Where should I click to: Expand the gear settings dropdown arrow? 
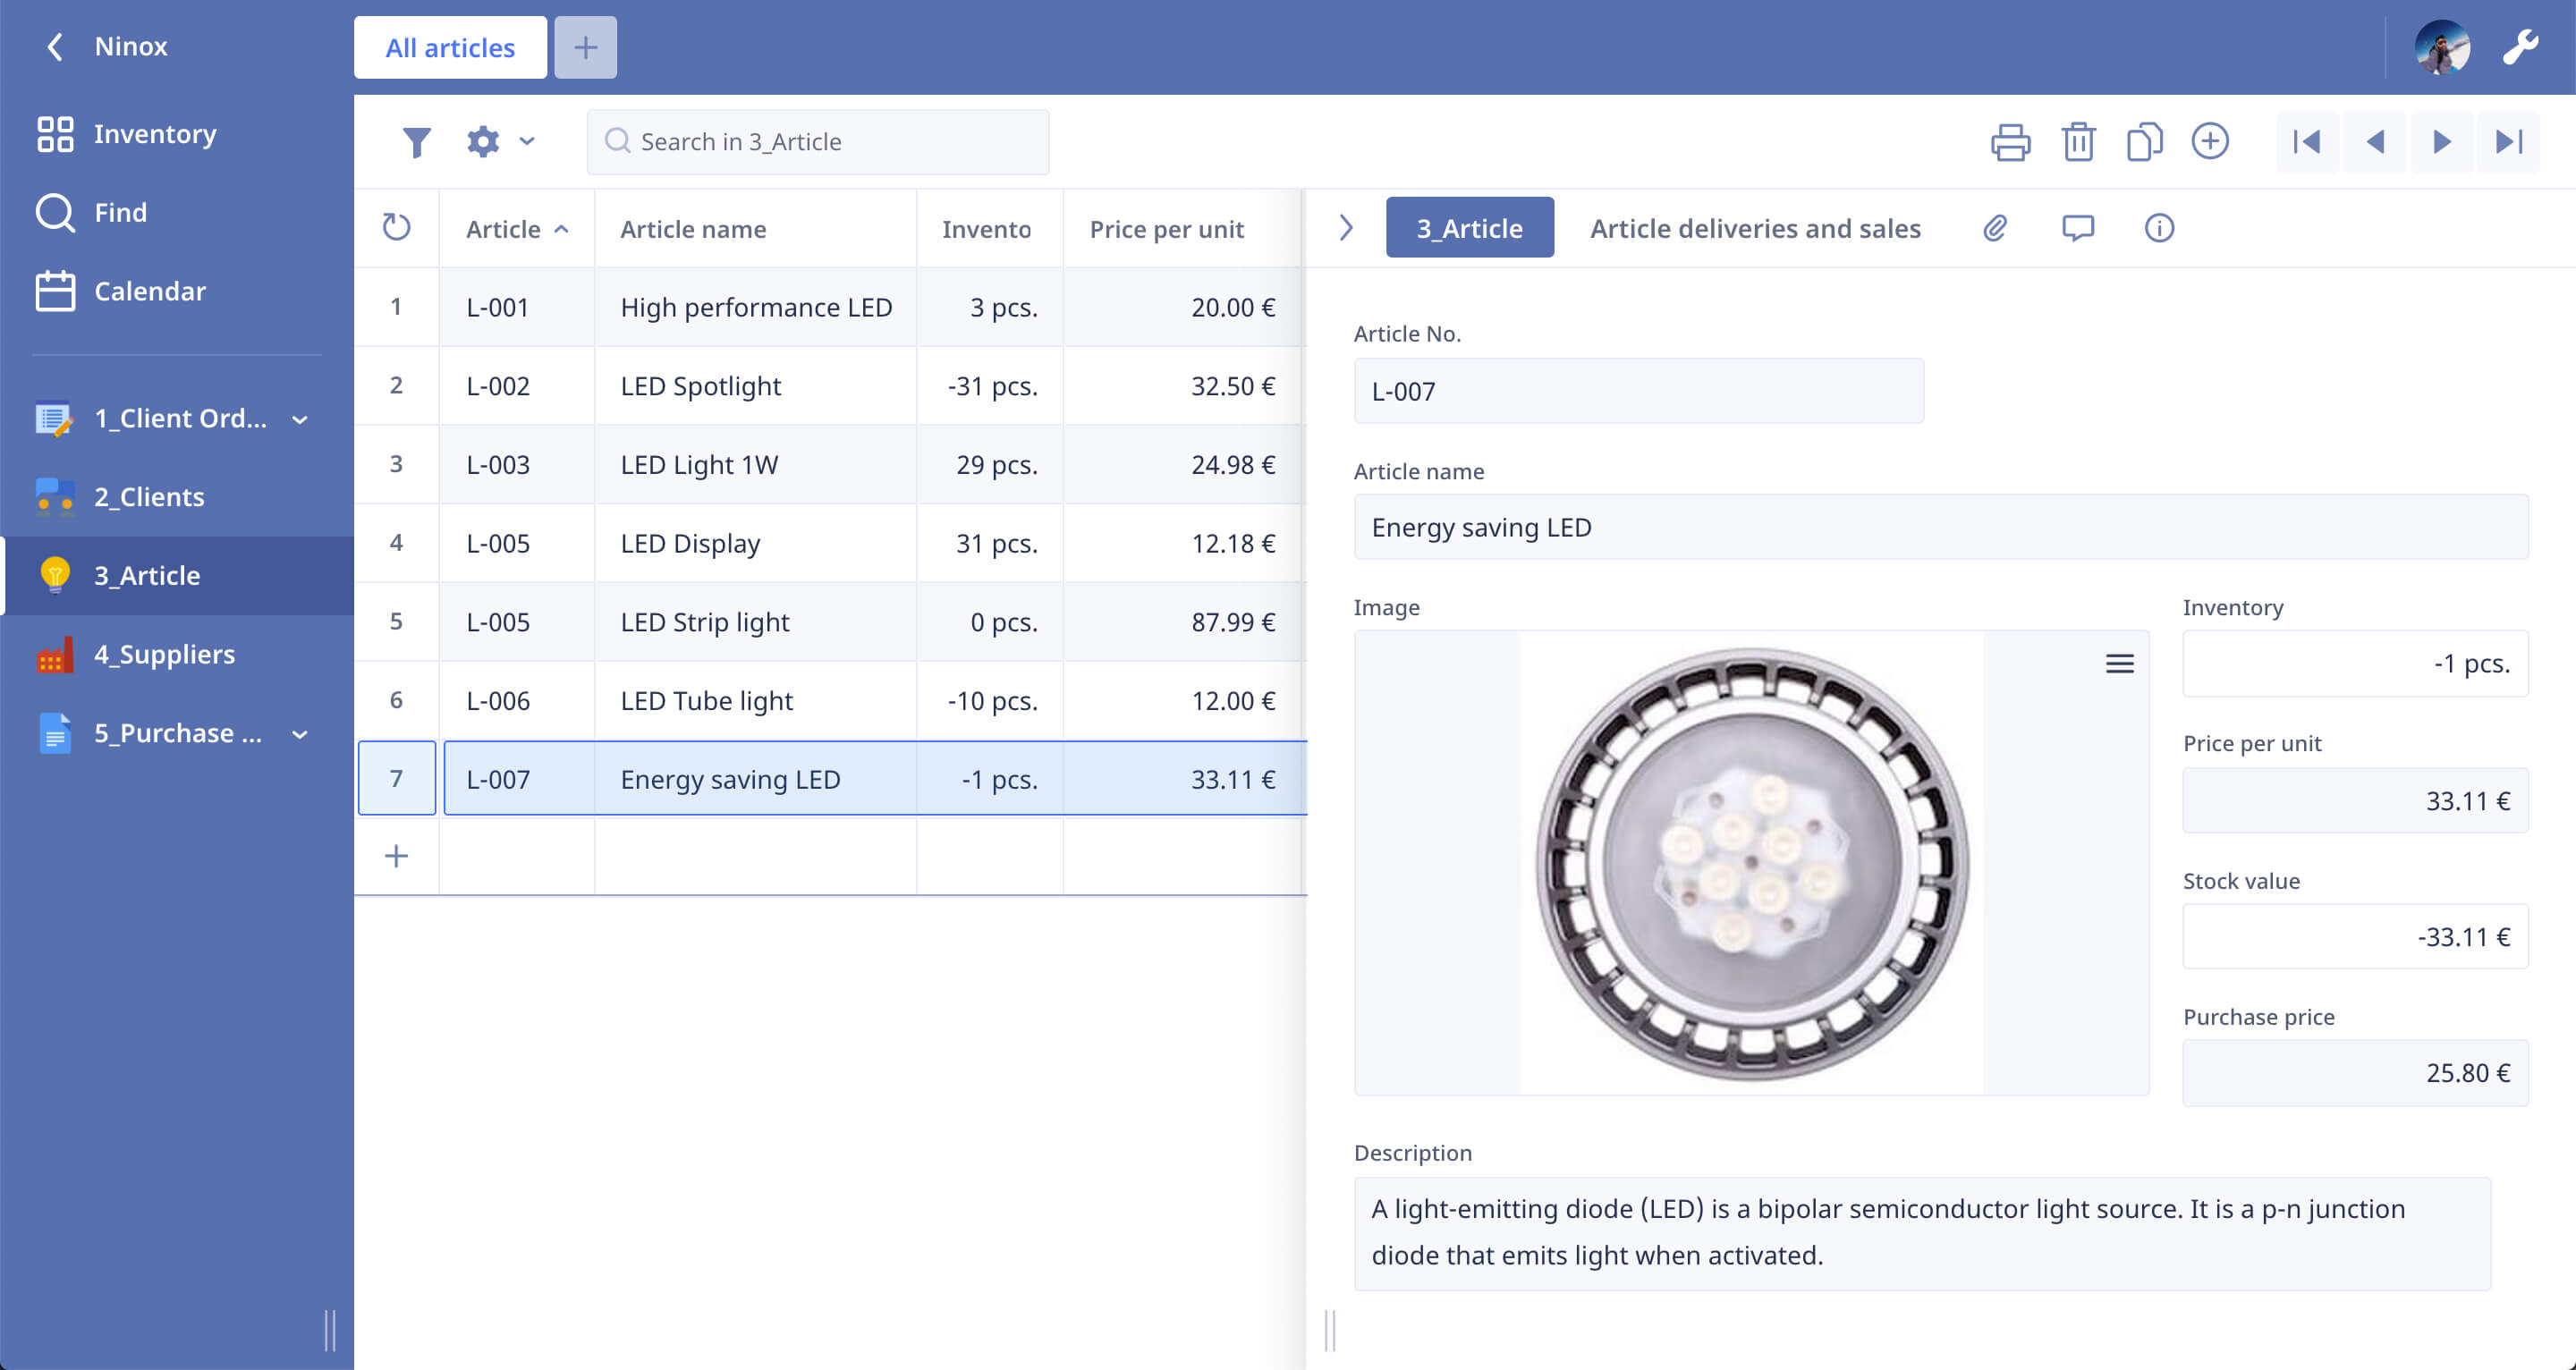[x=527, y=141]
